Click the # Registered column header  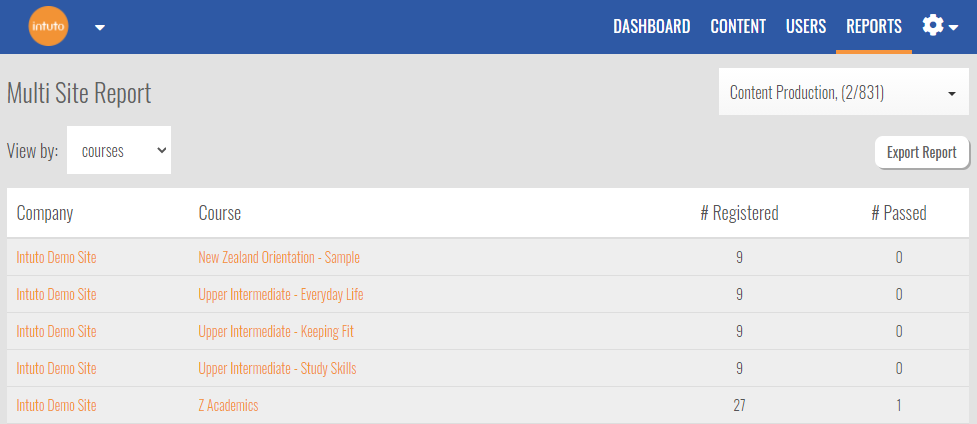click(739, 213)
